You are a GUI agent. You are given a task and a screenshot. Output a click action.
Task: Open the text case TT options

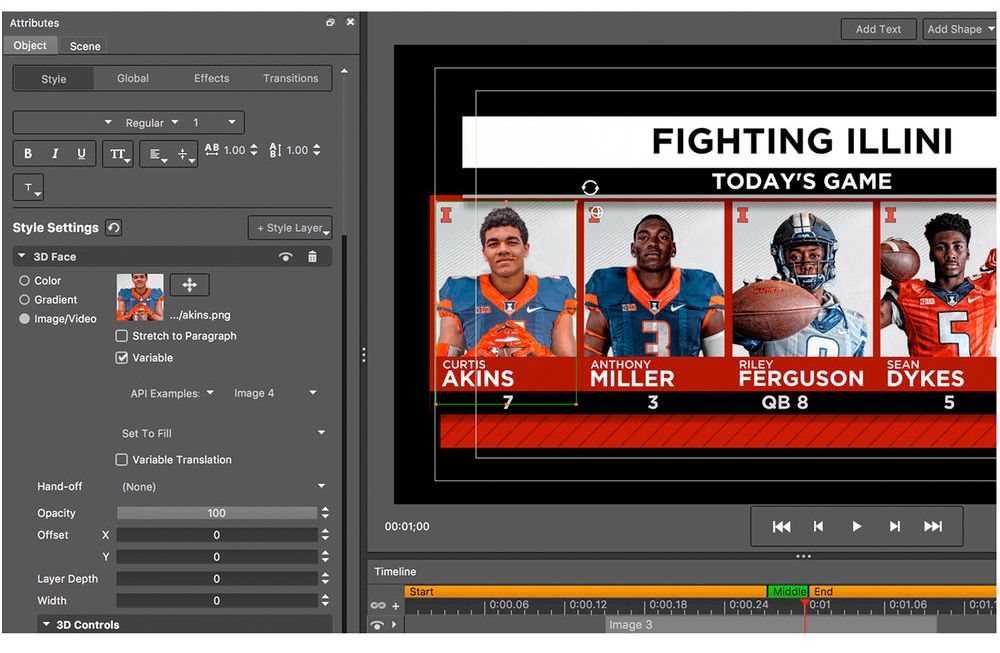click(x=118, y=153)
